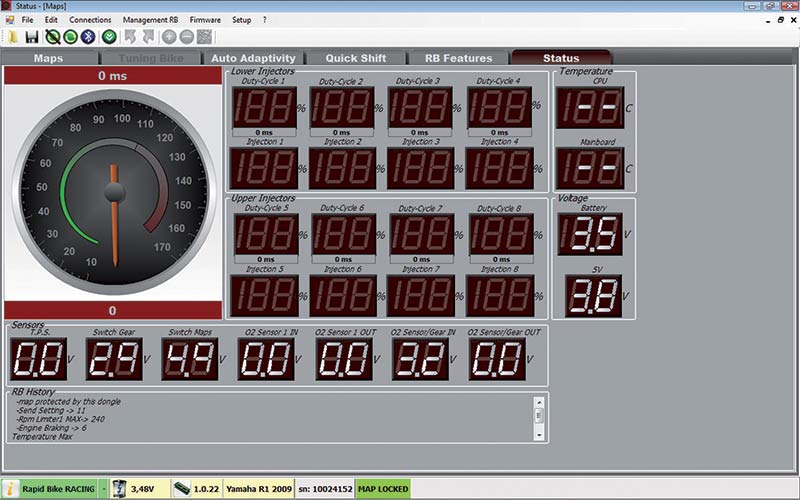Switch to the Quick Shift tab
800x500 pixels.
pos(357,58)
